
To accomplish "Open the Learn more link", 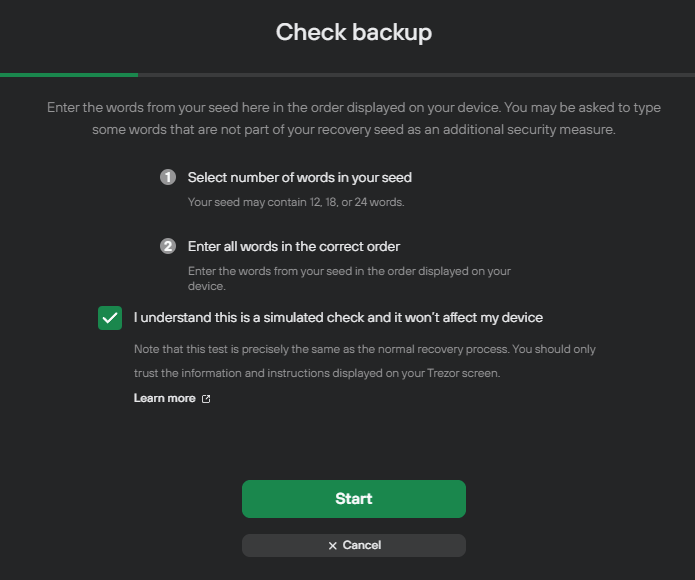I will click(x=164, y=398).
